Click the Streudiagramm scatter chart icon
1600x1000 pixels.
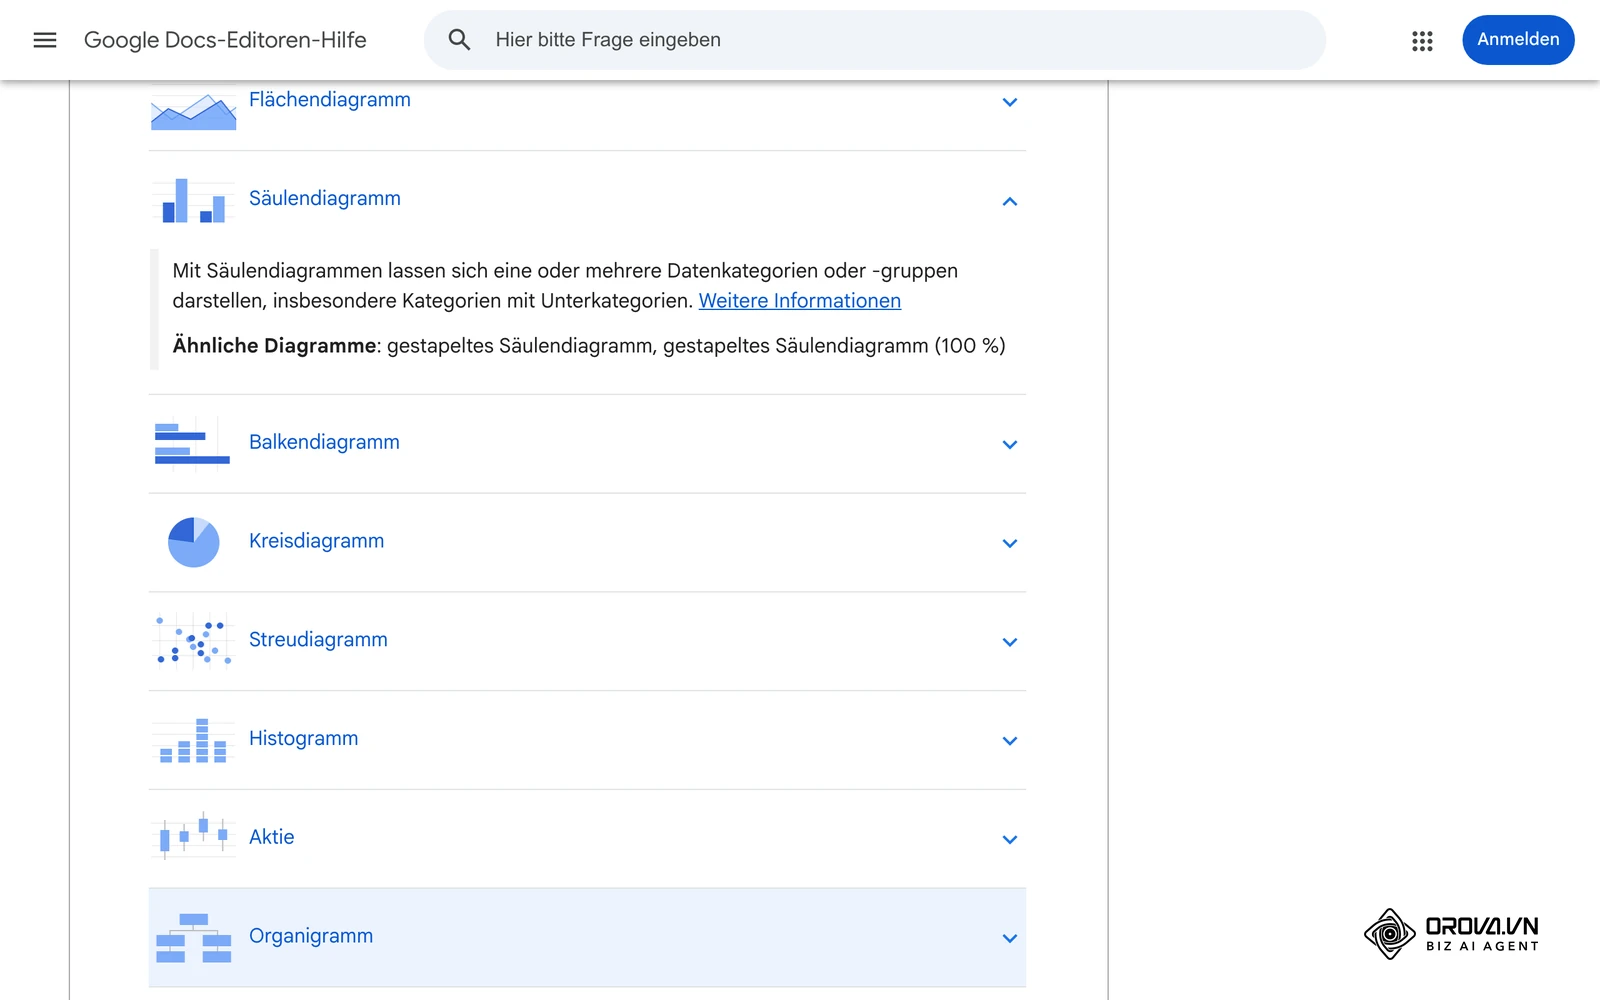click(194, 641)
